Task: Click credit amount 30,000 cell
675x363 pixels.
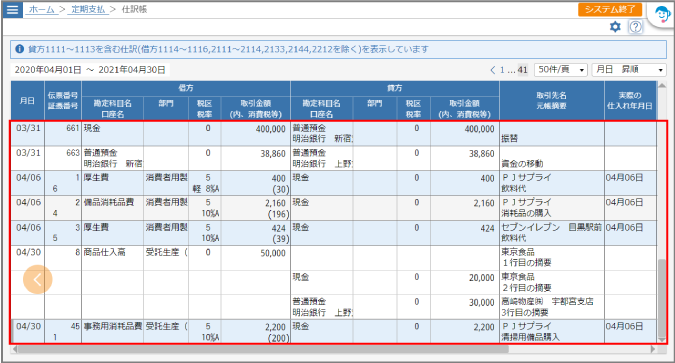Action: pos(465,307)
